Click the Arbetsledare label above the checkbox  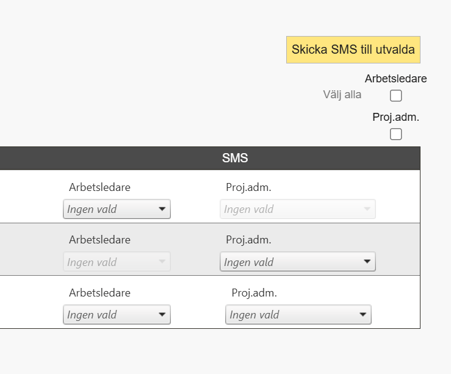pyautogui.click(x=396, y=79)
